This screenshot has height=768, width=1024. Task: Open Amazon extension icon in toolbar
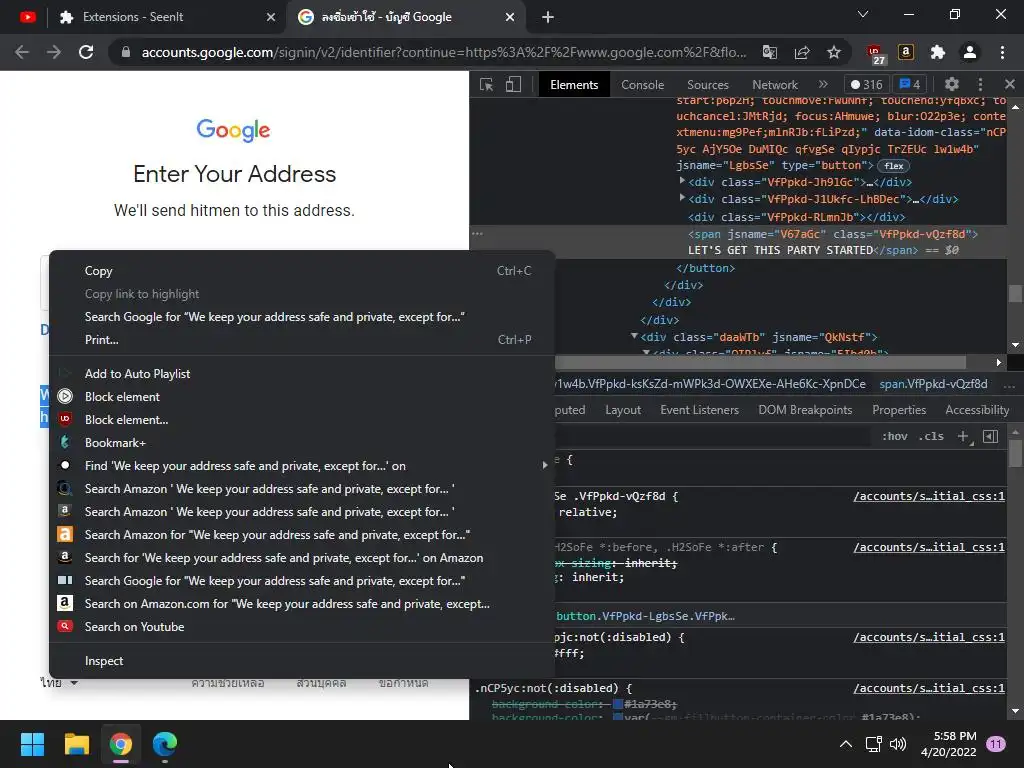[906, 52]
